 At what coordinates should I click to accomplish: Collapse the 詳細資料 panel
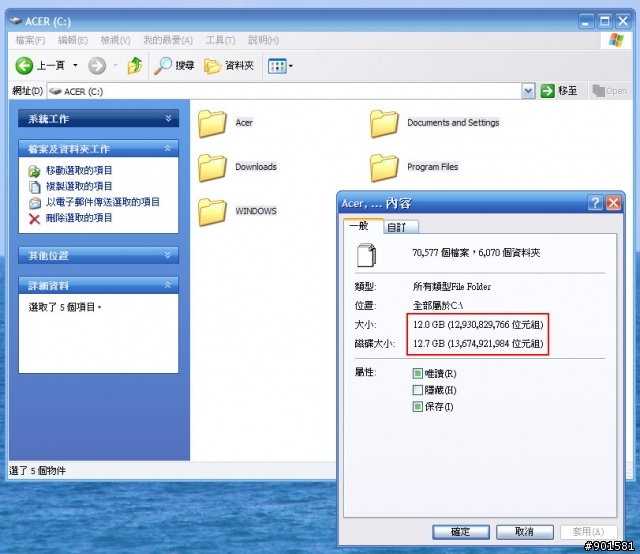coord(168,285)
